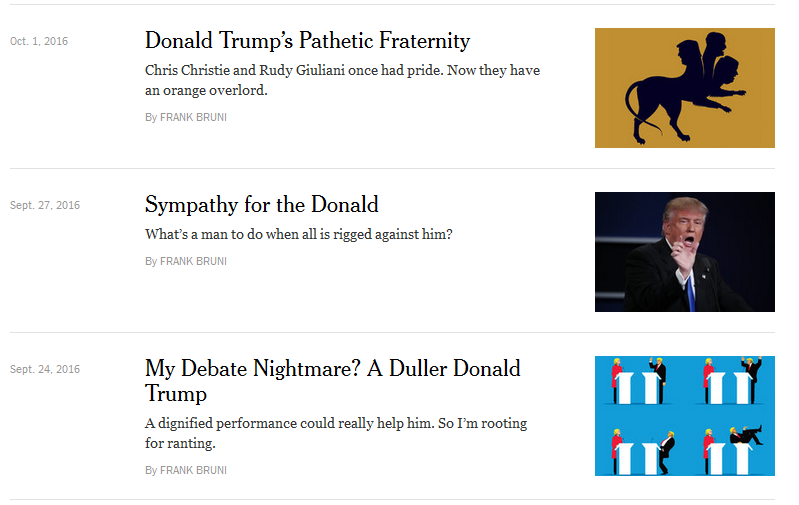Open 'Donald Trump's Pathetic Fraternity' headline

coord(307,41)
